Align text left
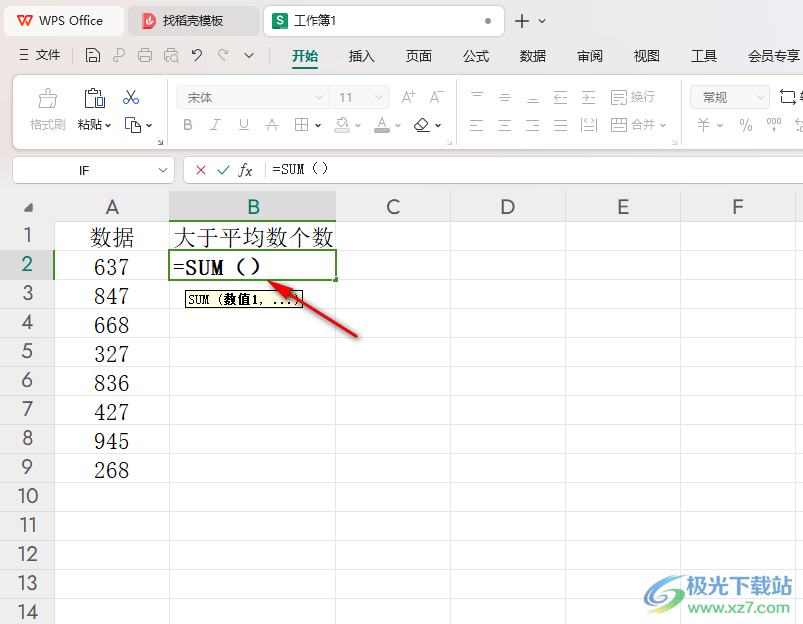803x624 pixels. (x=476, y=125)
